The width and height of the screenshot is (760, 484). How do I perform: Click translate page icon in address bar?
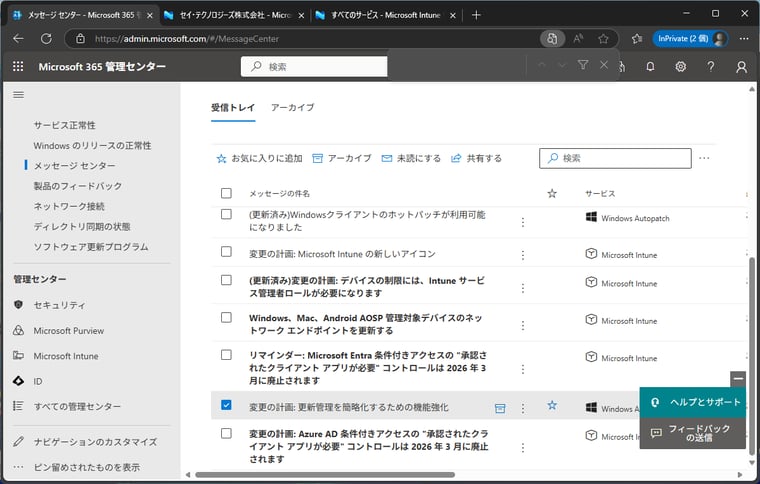[552, 39]
